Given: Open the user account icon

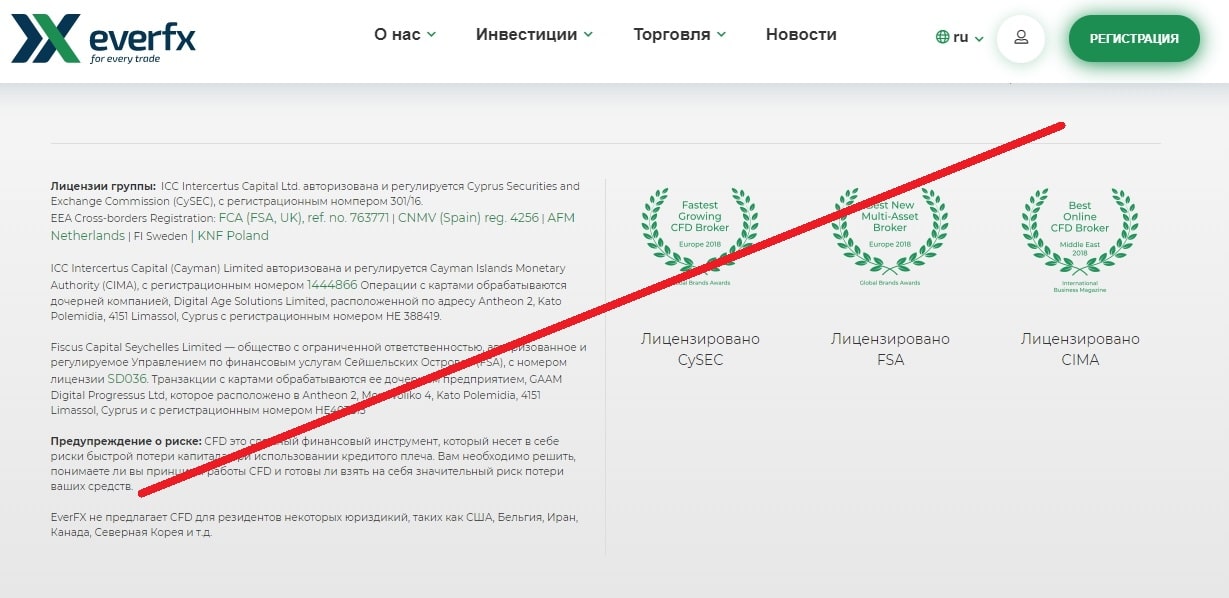Looking at the screenshot, I should [x=1021, y=38].
